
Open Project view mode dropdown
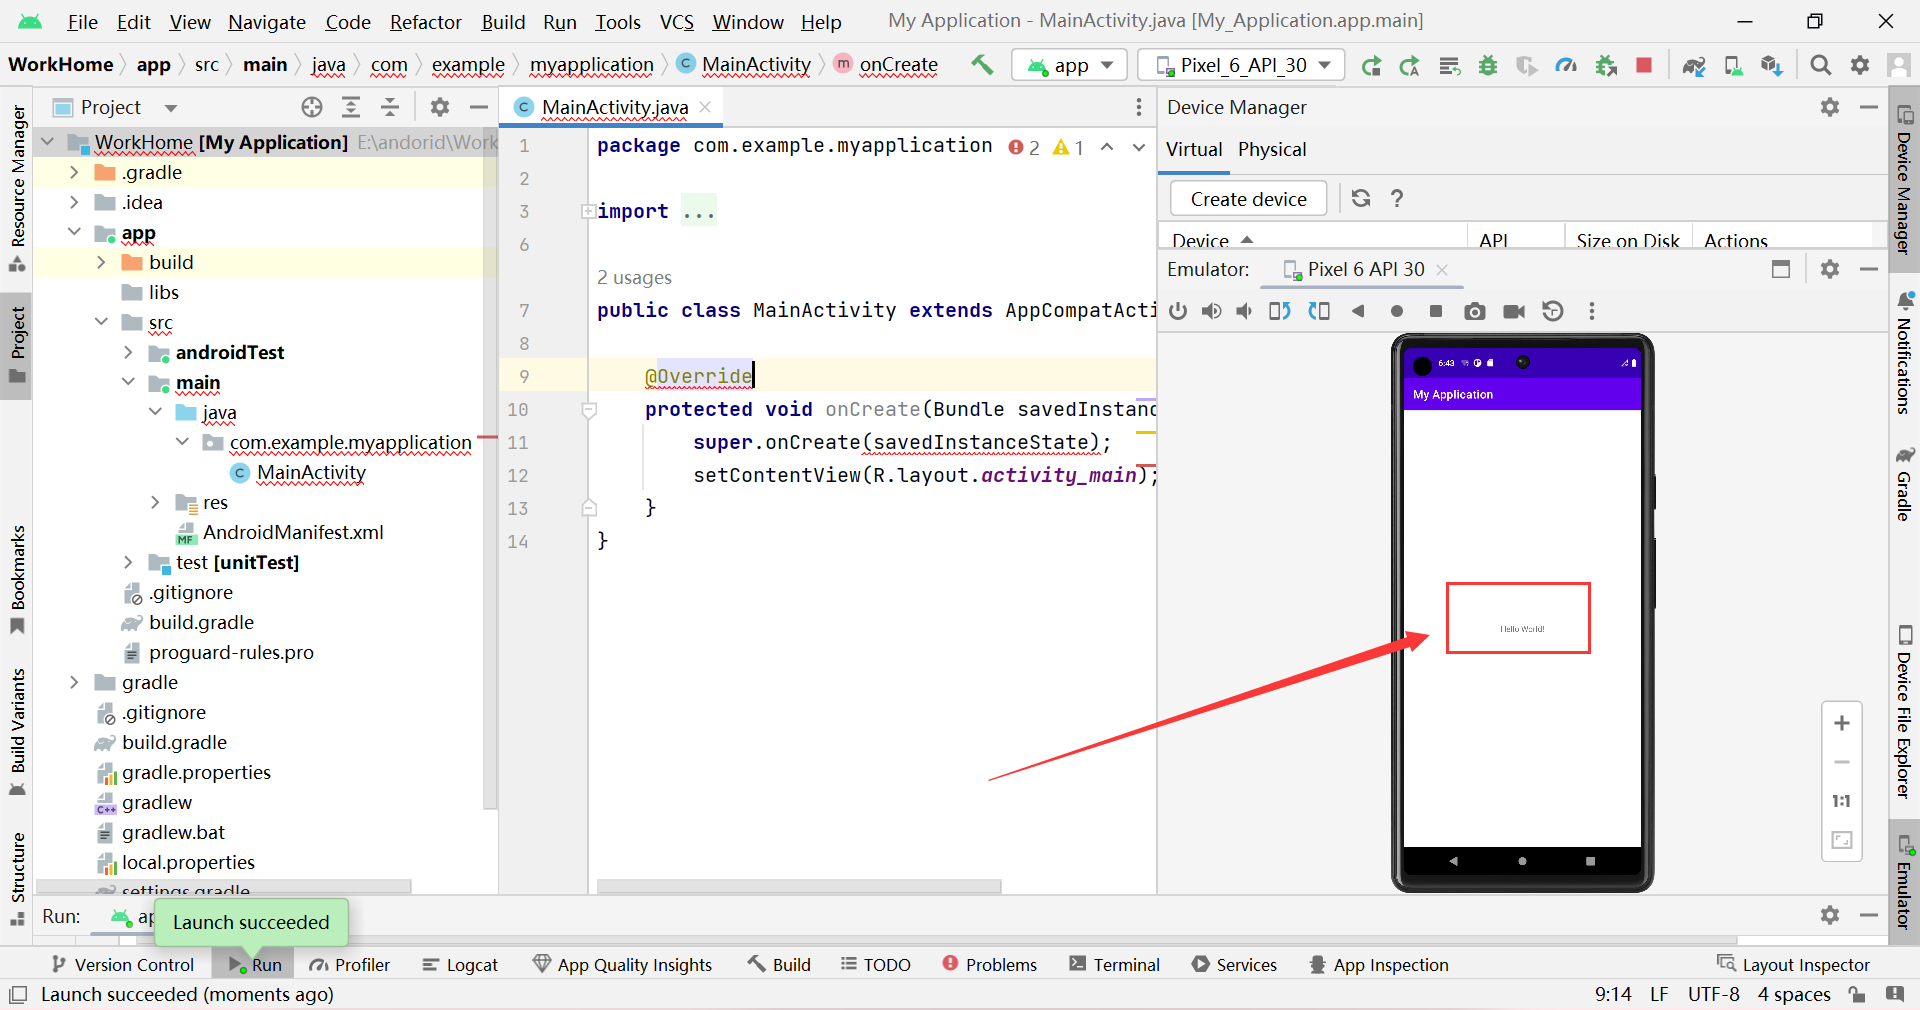[171, 107]
